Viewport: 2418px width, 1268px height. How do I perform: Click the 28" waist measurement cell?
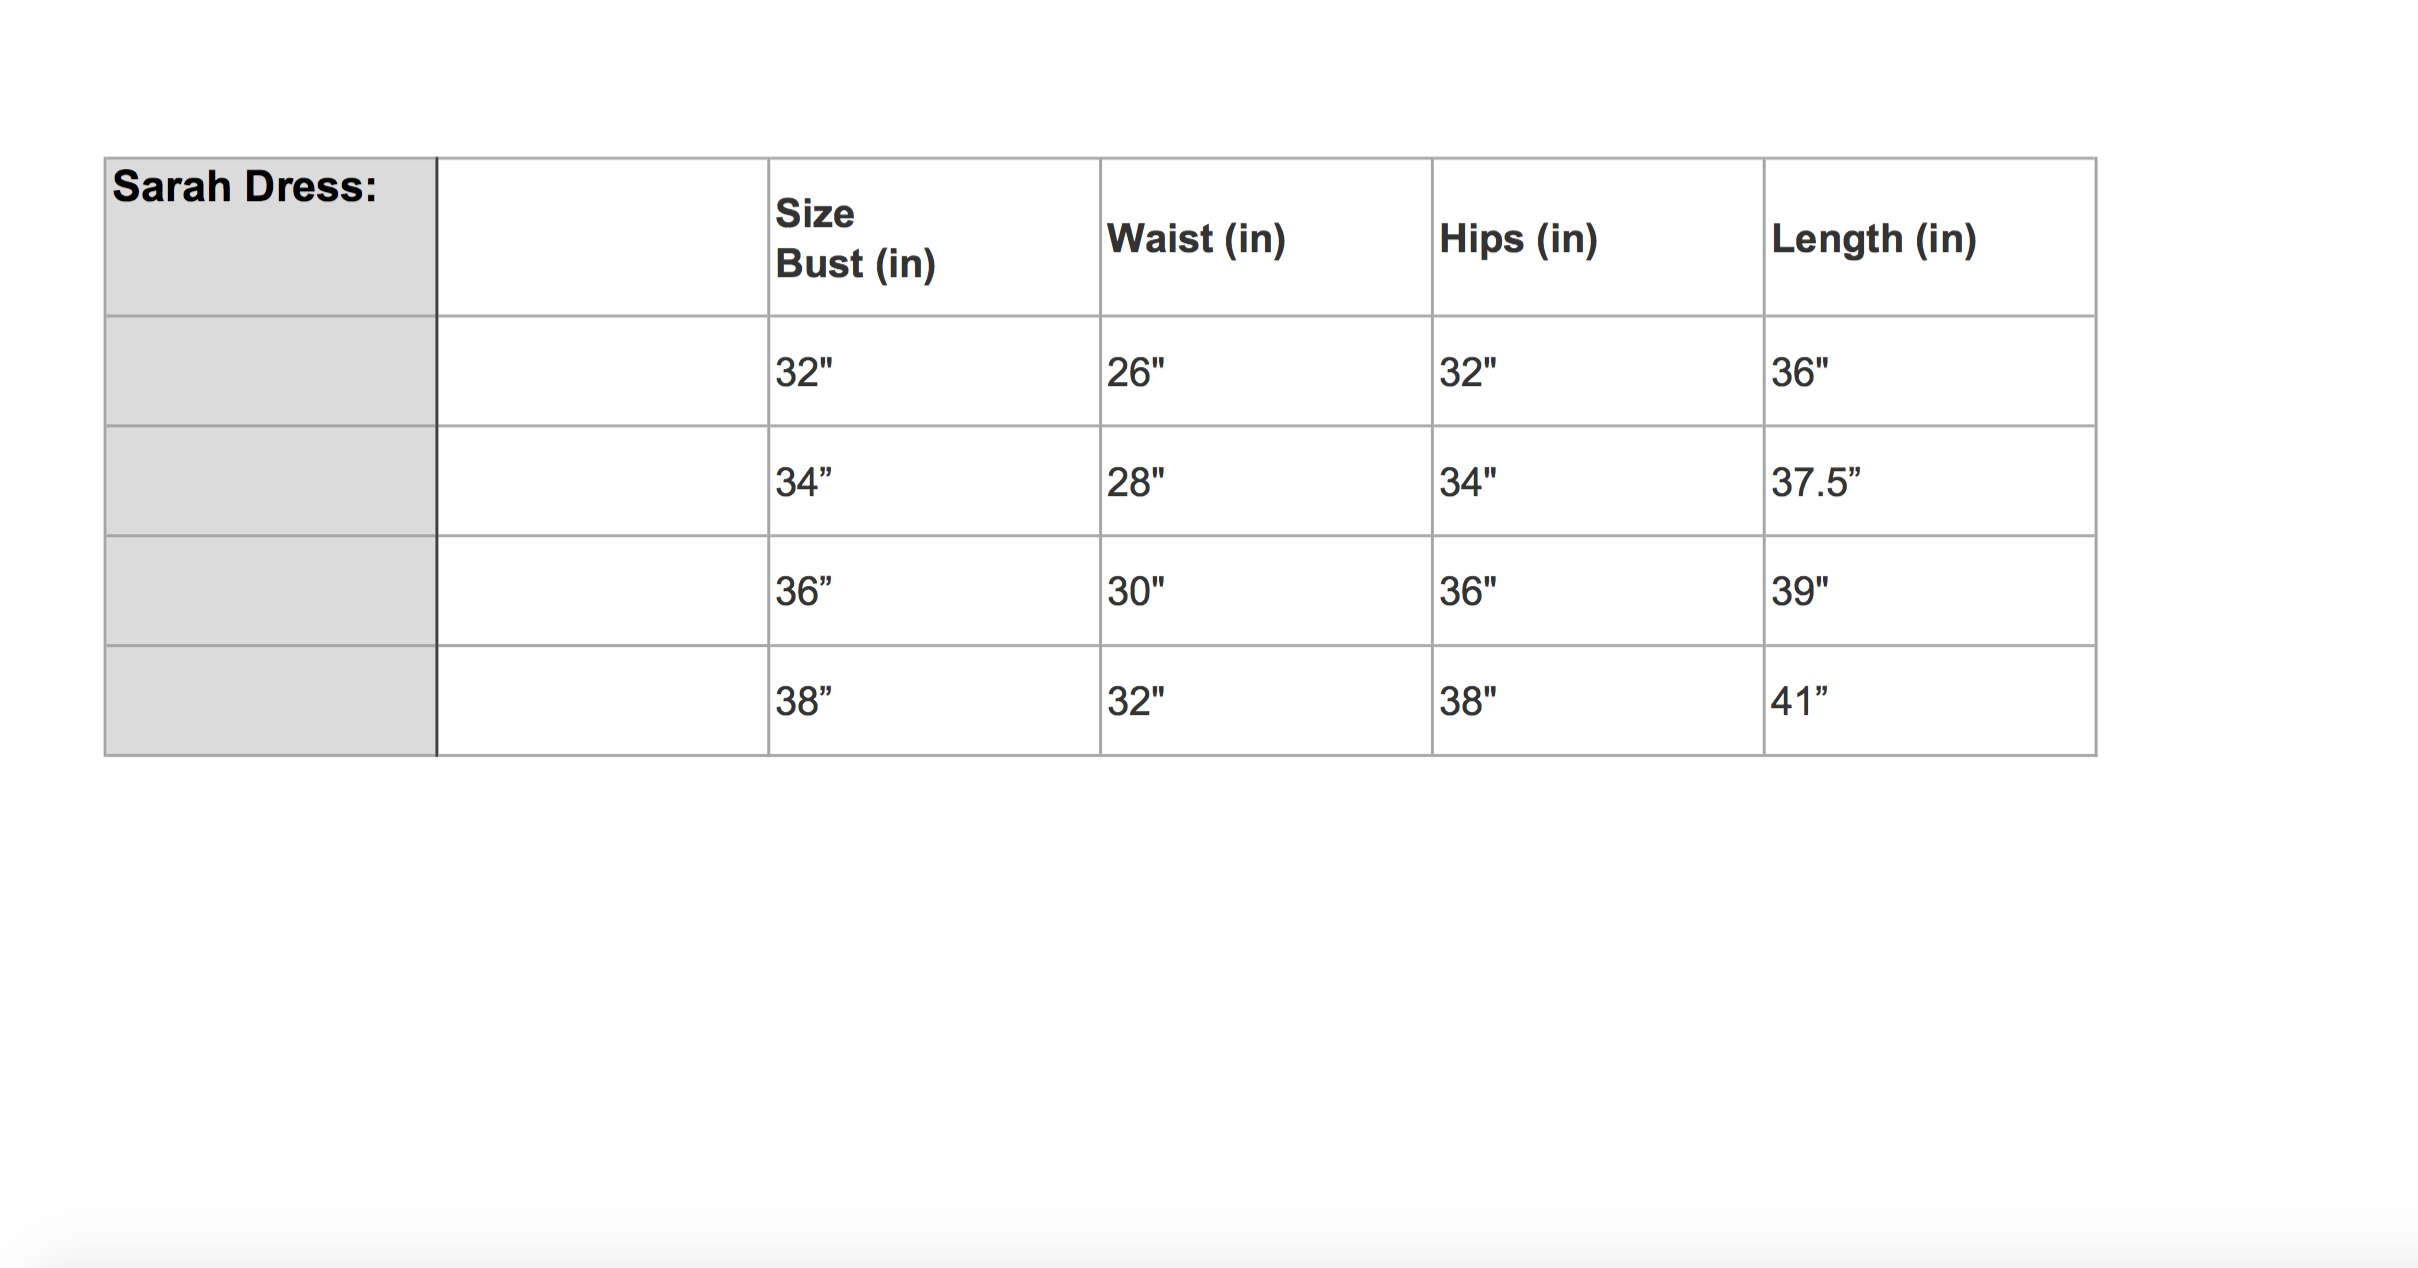pos(1136,482)
